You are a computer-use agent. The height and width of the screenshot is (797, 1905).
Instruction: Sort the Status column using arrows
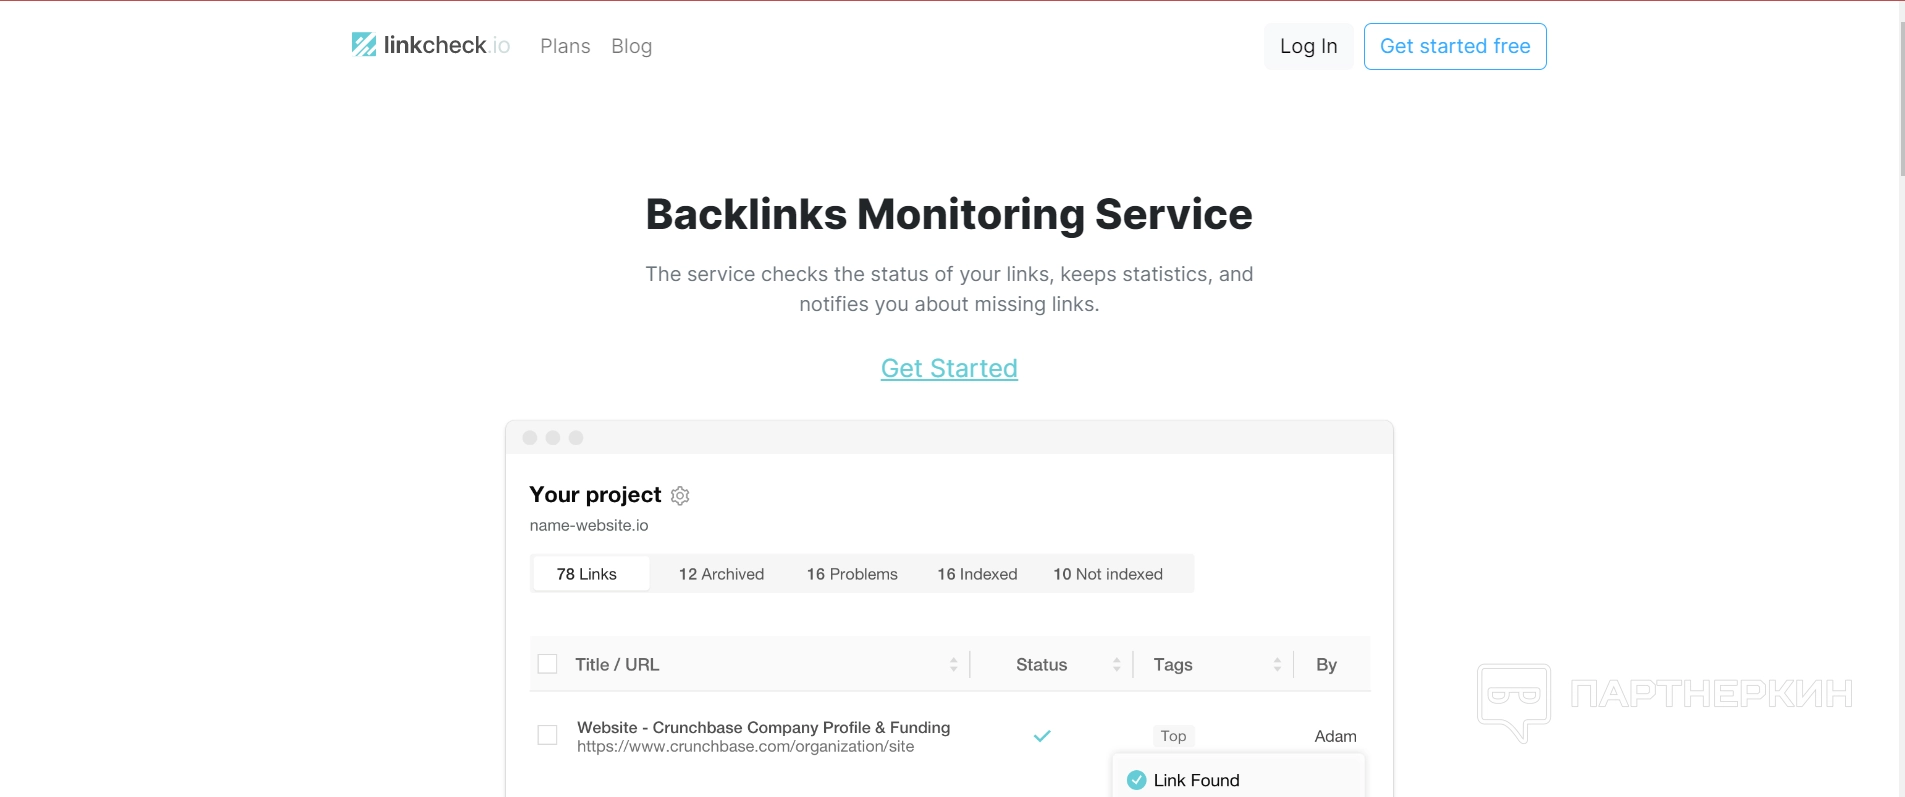(1117, 665)
